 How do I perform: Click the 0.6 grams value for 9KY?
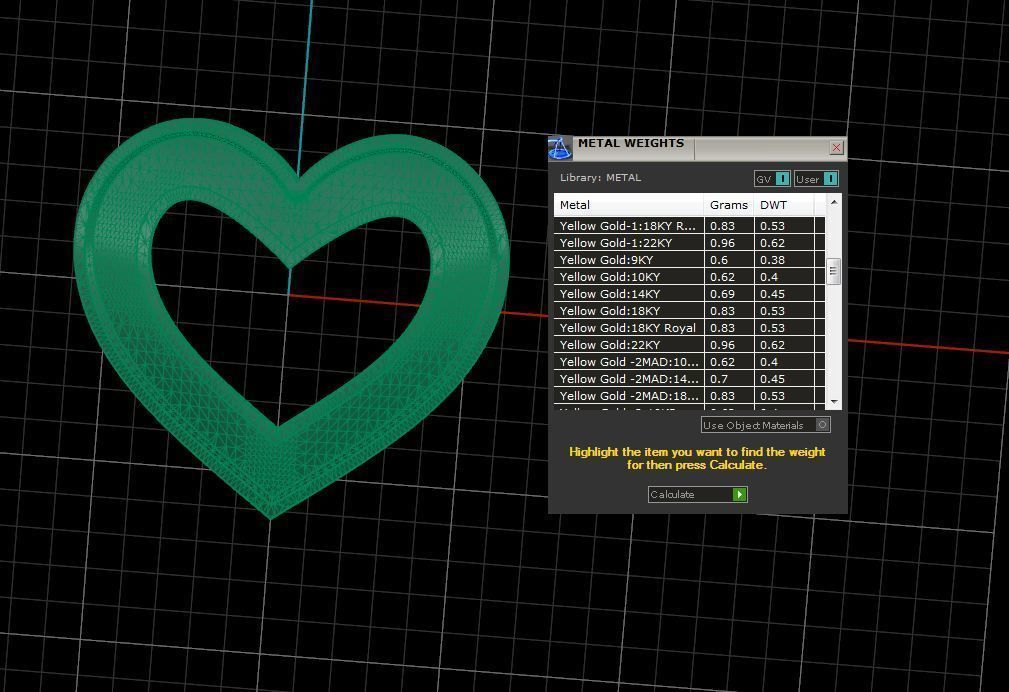pyautogui.click(x=719, y=260)
